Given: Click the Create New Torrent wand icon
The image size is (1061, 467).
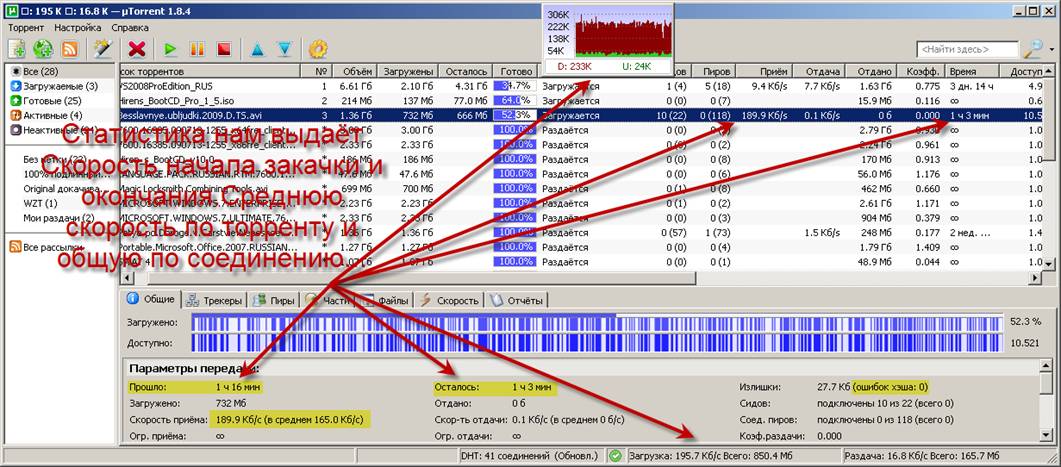Looking at the screenshot, I should (102, 48).
